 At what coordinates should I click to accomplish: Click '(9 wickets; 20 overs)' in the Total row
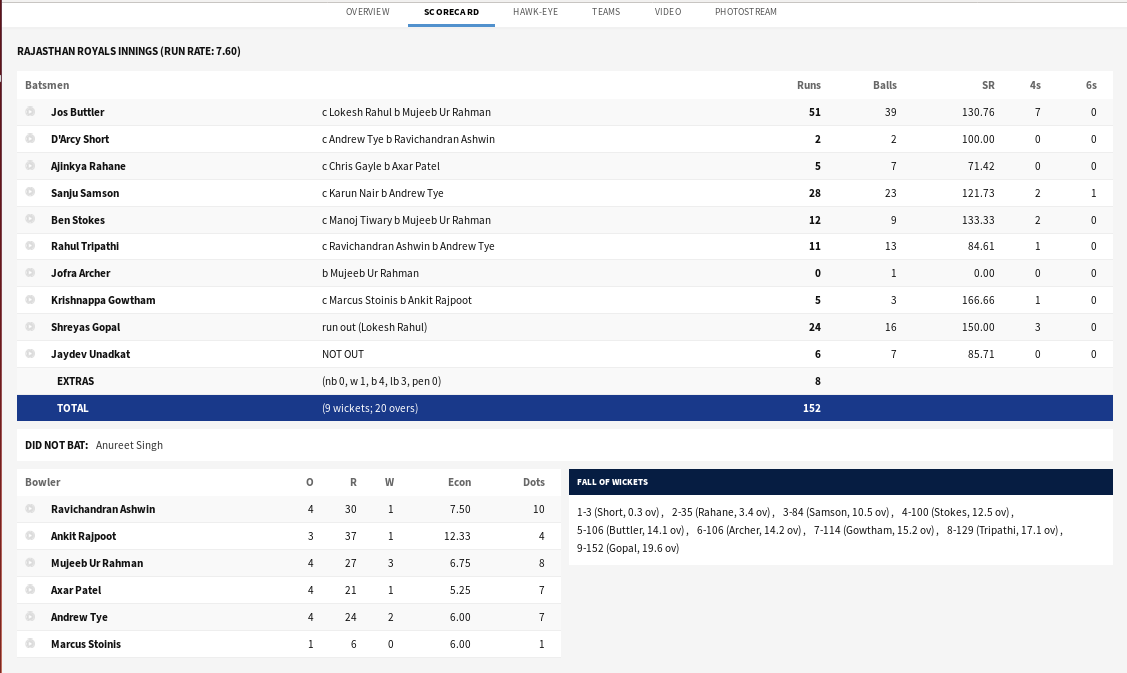[370, 408]
